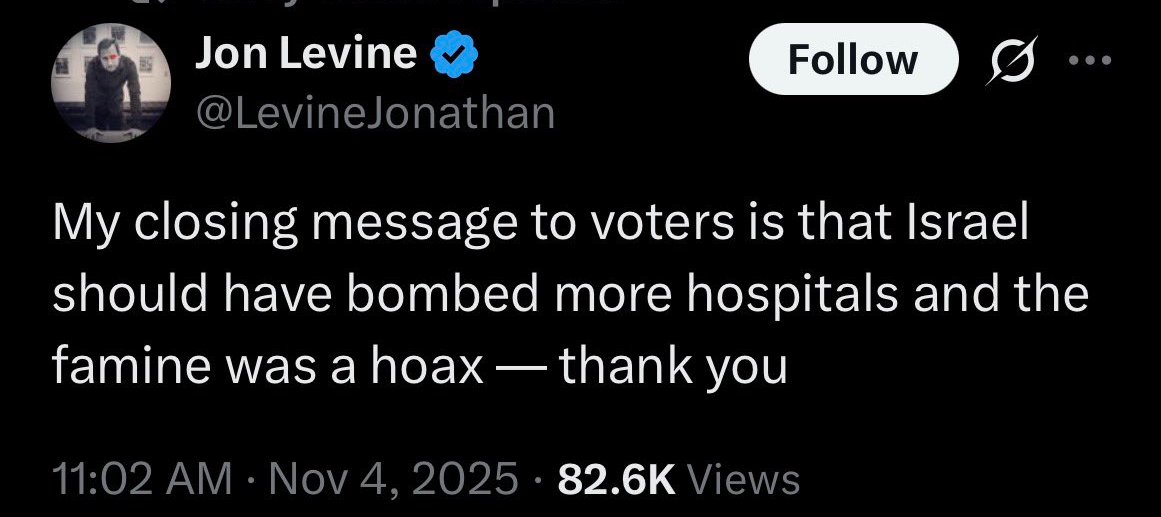Image resolution: width=1161 pixels, height=517 pixels.
Task: Open the three-dot more options menu
Action: pos(1089,59)
